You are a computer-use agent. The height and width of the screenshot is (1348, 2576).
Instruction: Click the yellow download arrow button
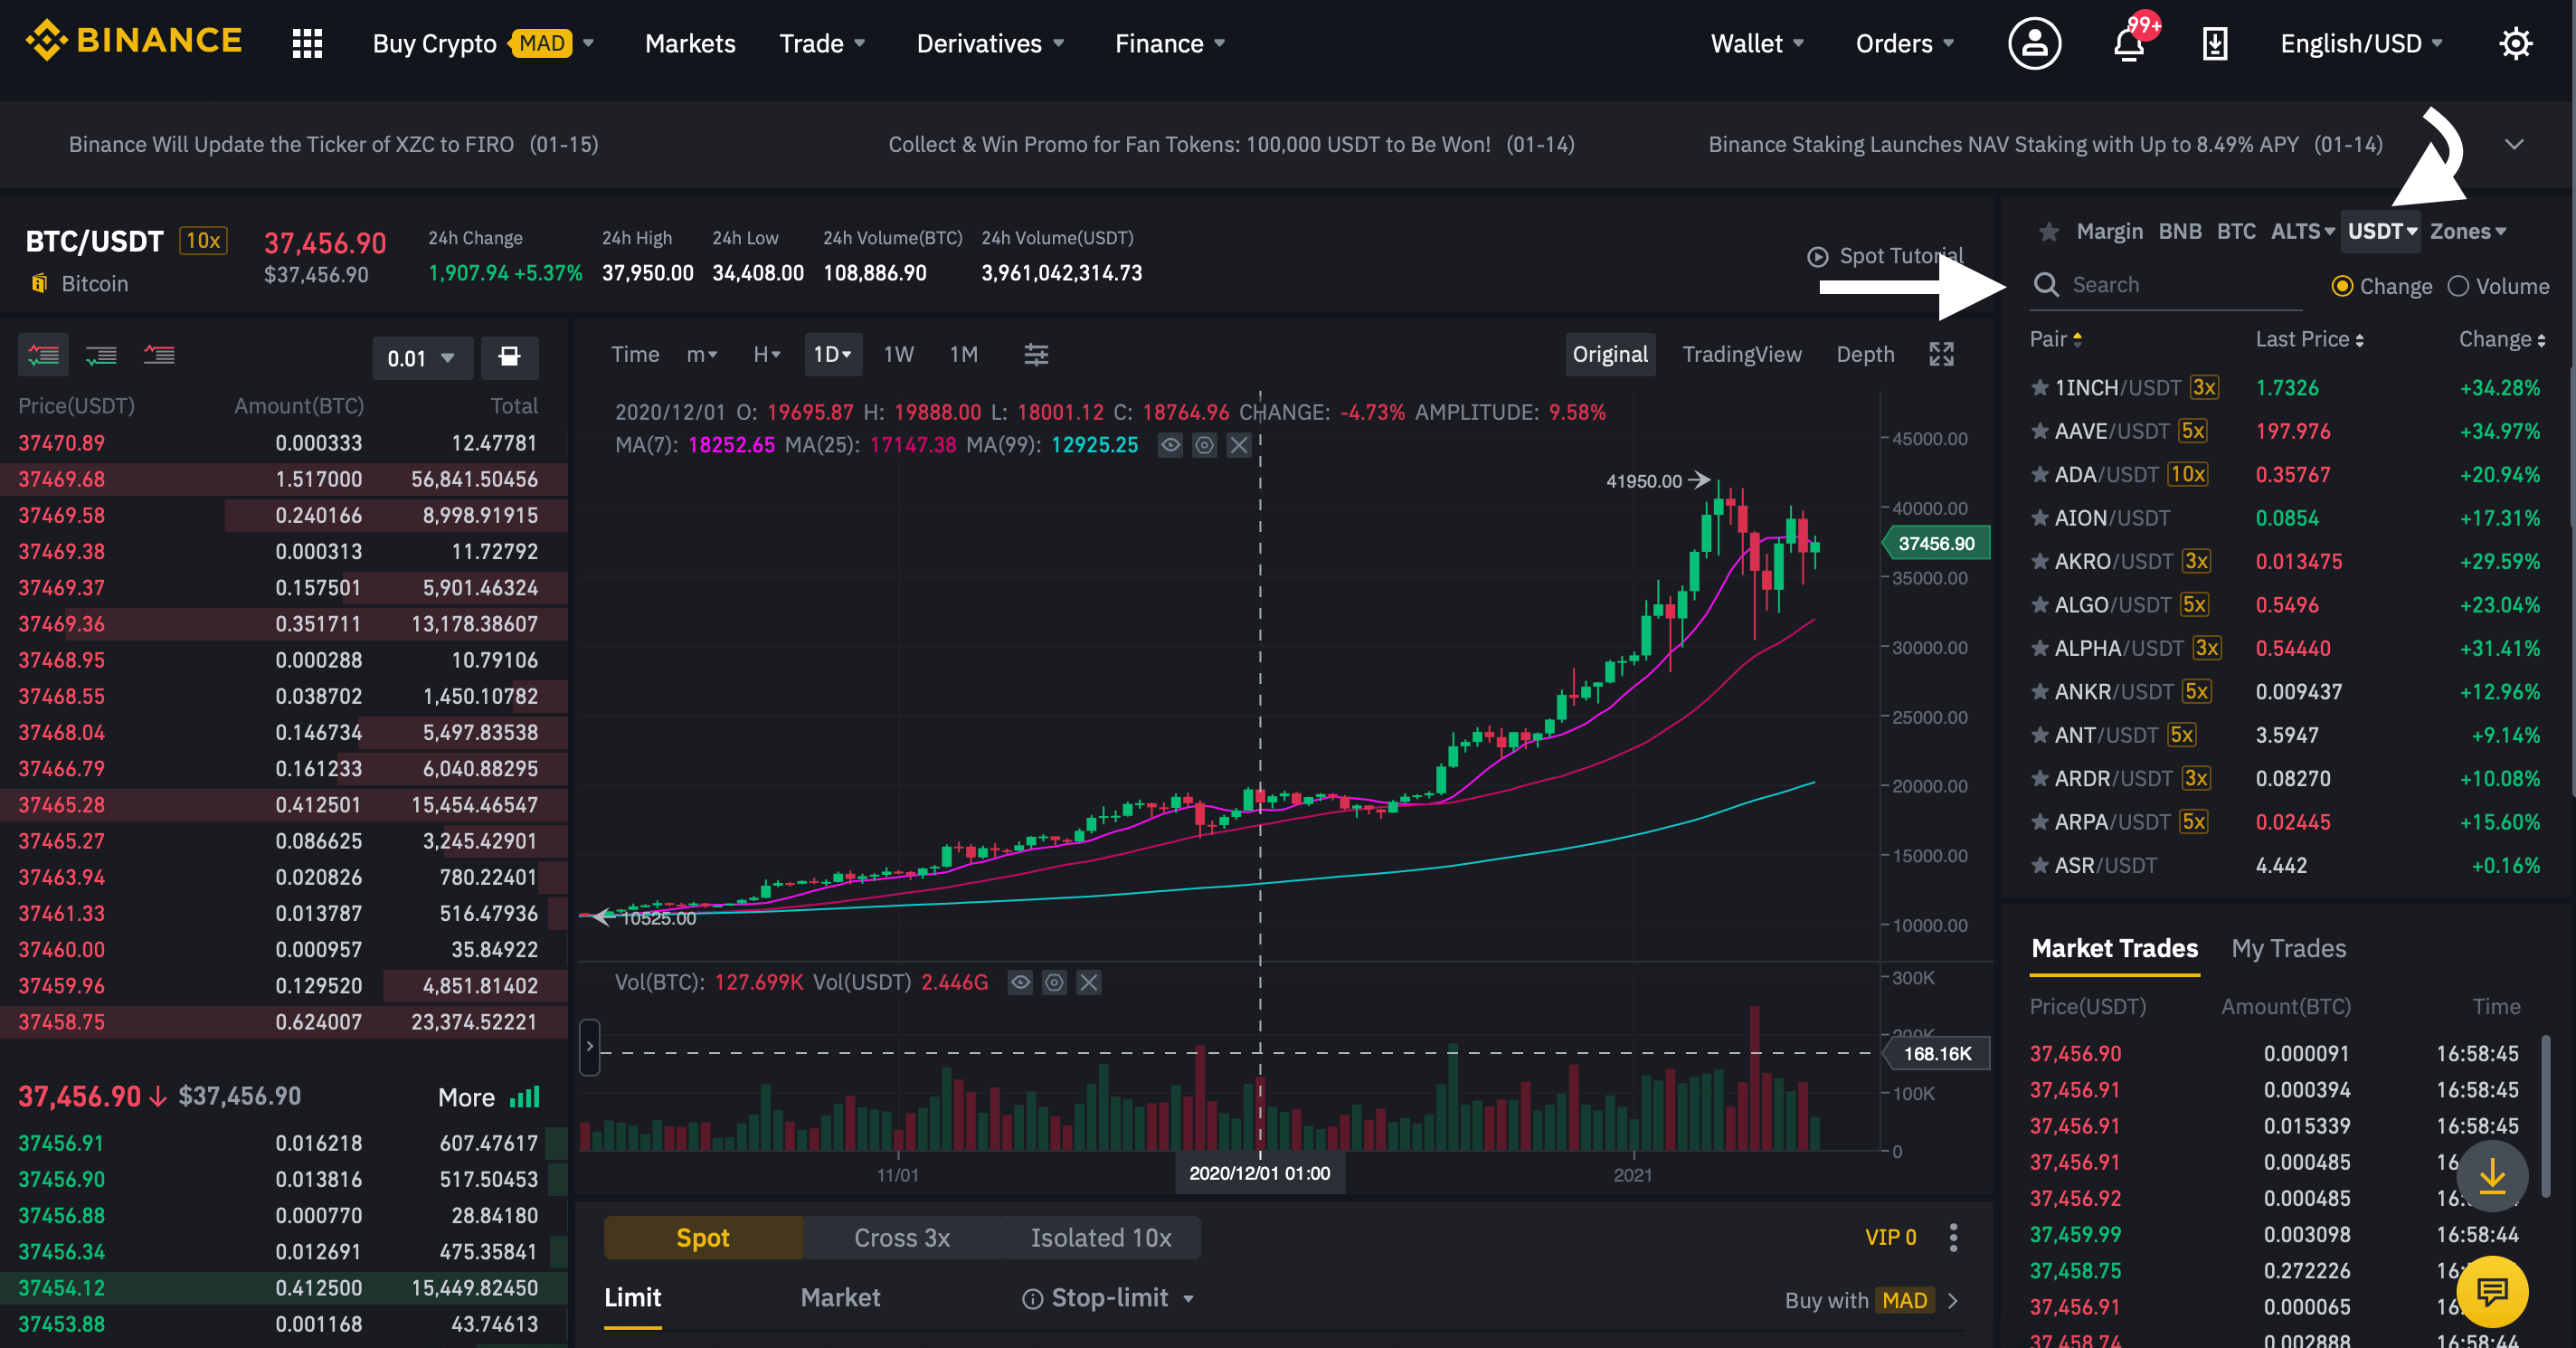2492,1176
